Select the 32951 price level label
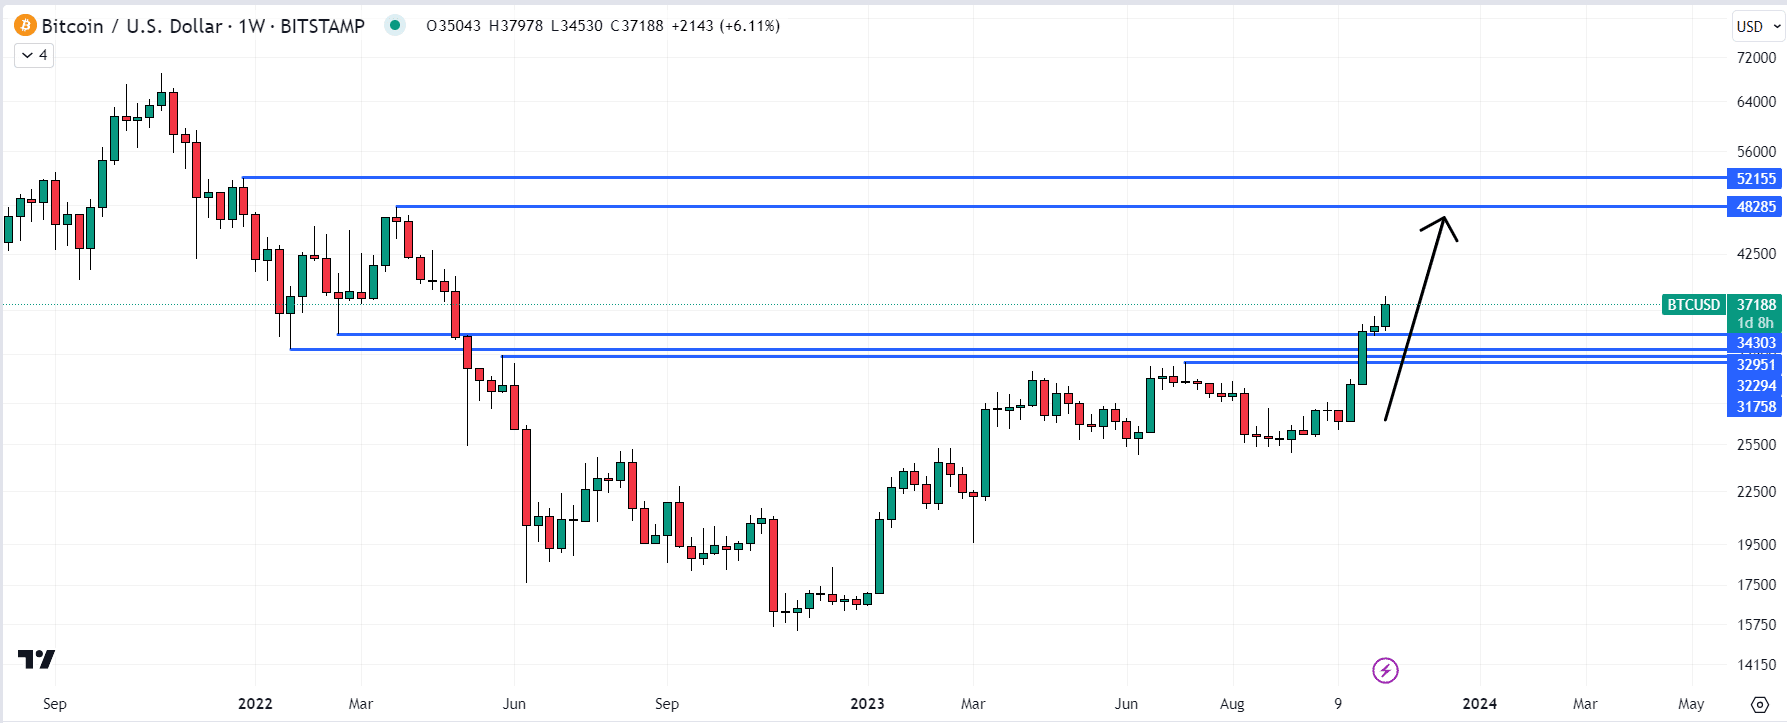 1755,364
